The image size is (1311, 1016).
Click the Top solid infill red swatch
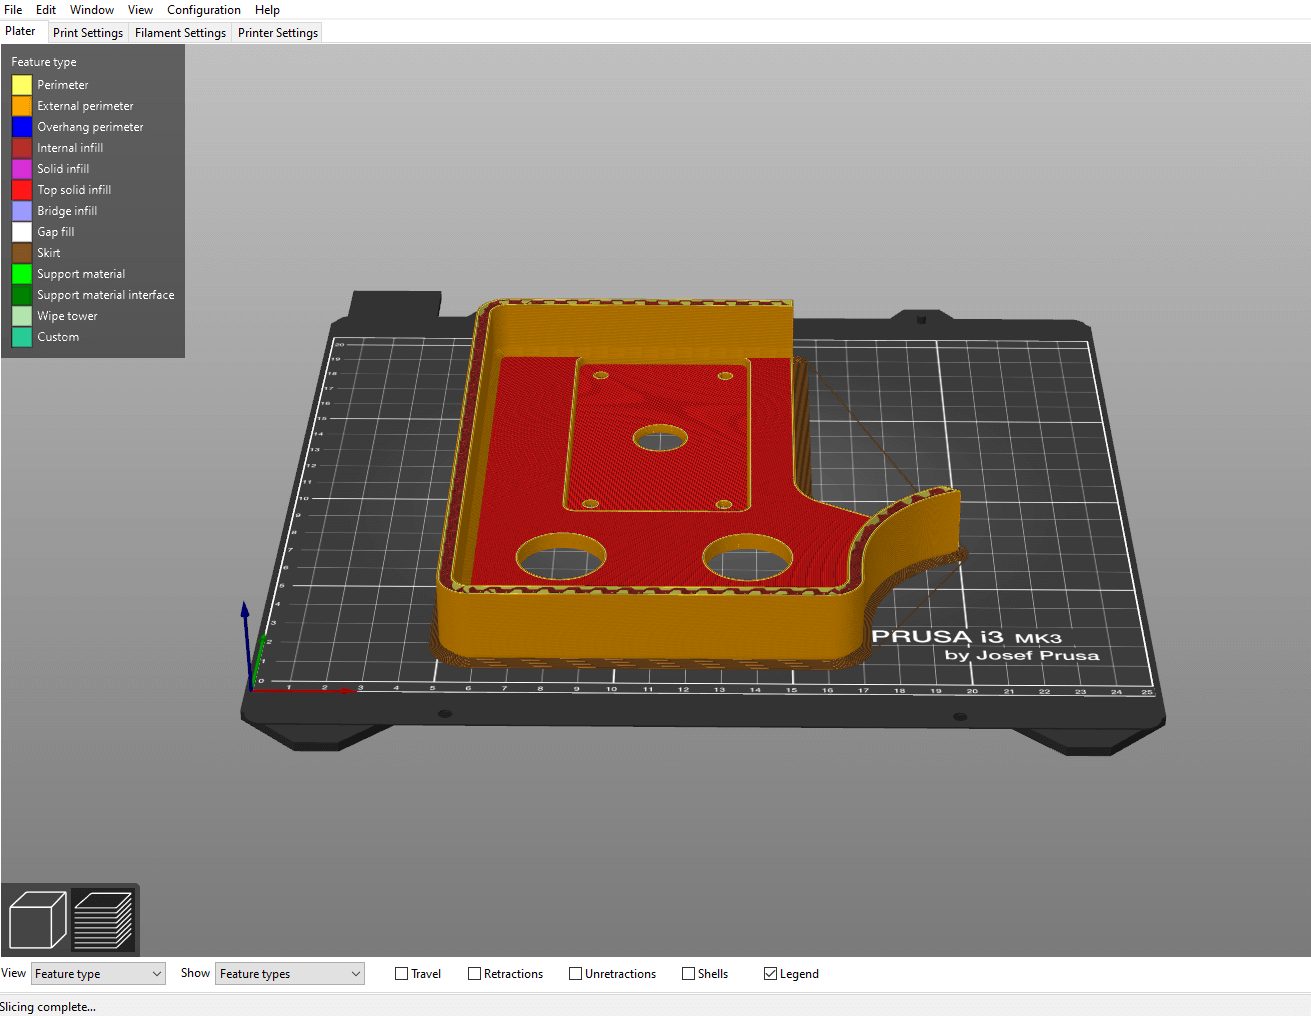(x=22, y=190)
